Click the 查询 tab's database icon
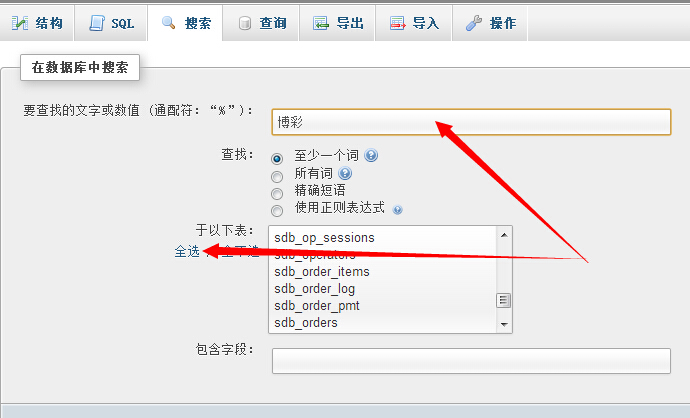Viewport: 690px width, 418px height. (x=245, y=22)
